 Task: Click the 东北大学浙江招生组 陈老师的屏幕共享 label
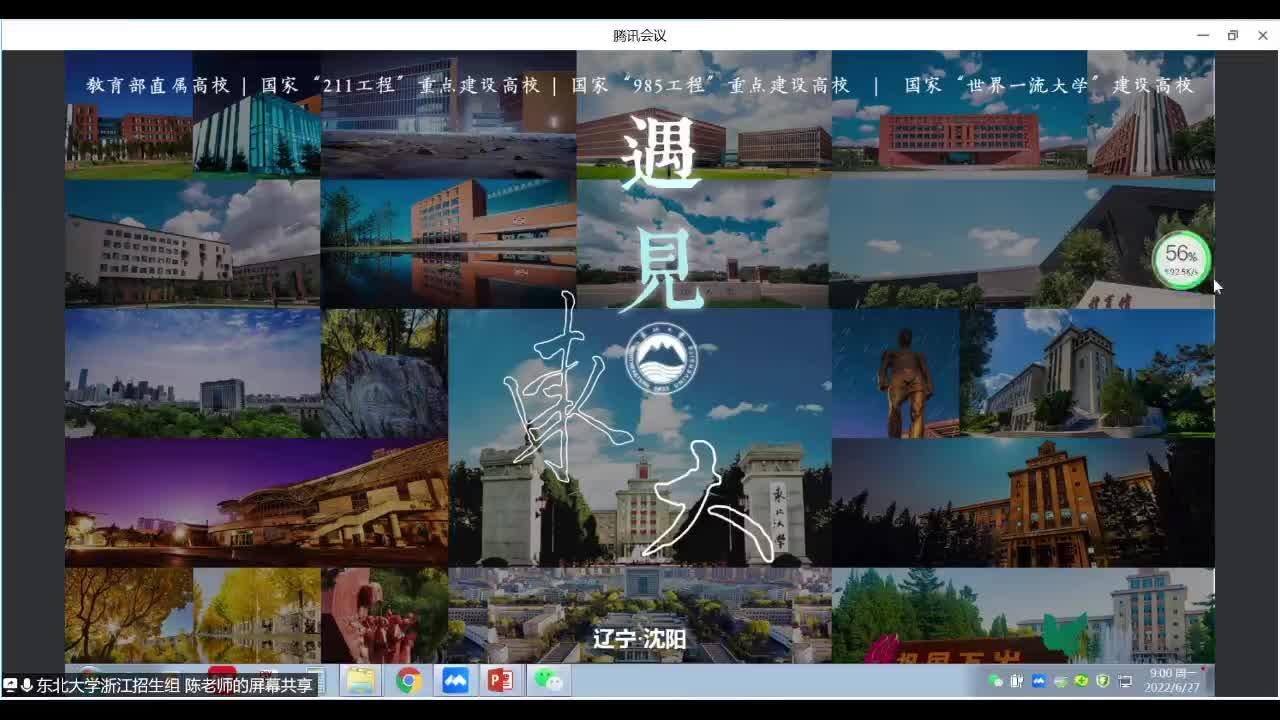click(x=175, y=685)
